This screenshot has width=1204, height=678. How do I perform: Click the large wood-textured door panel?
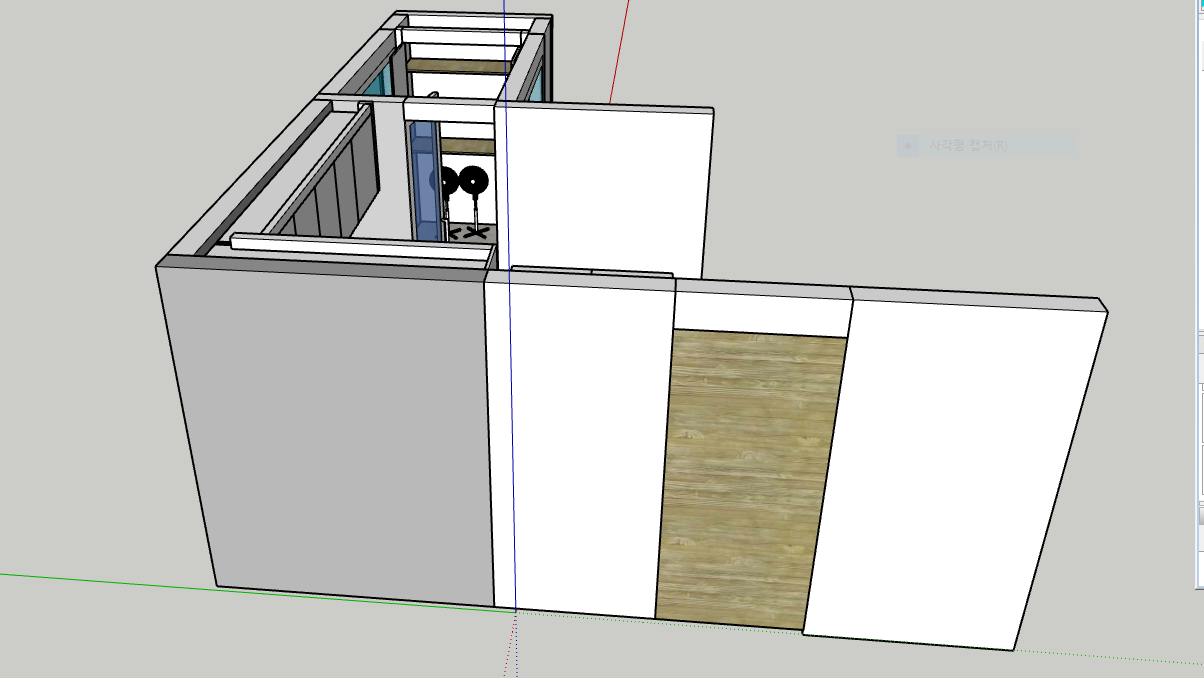coord(752,480)
